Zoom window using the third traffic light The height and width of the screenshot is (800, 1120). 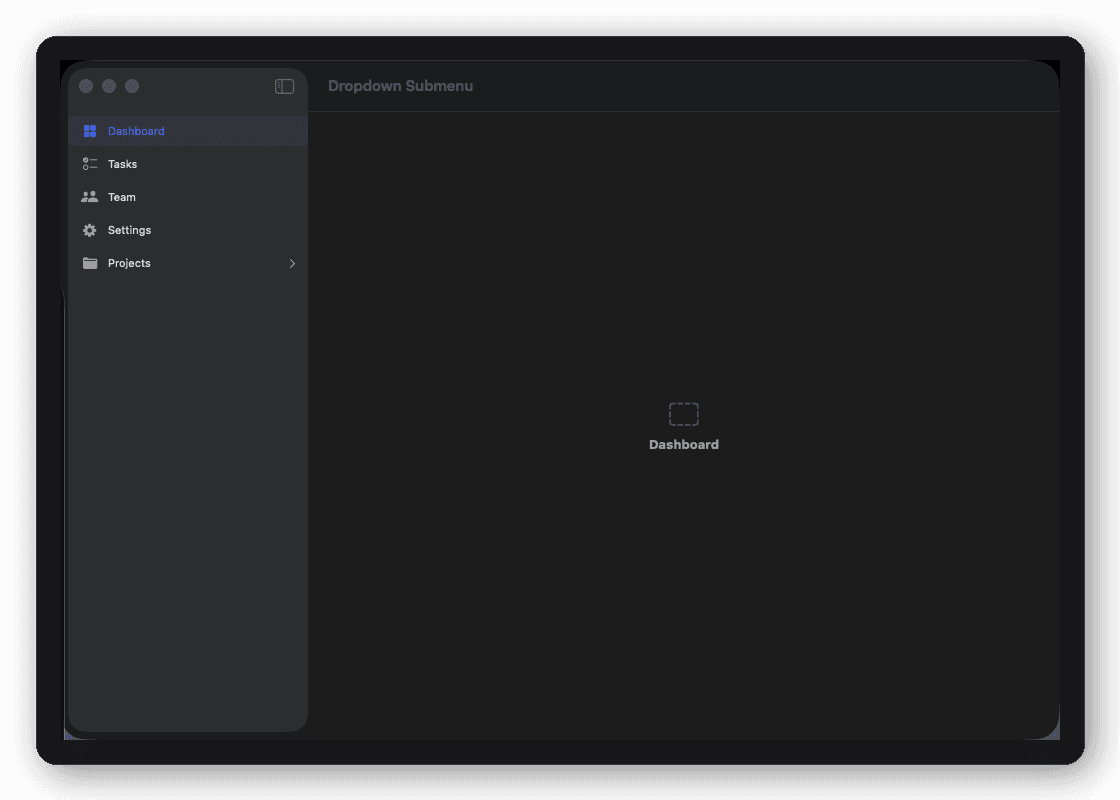coord(132,86)
